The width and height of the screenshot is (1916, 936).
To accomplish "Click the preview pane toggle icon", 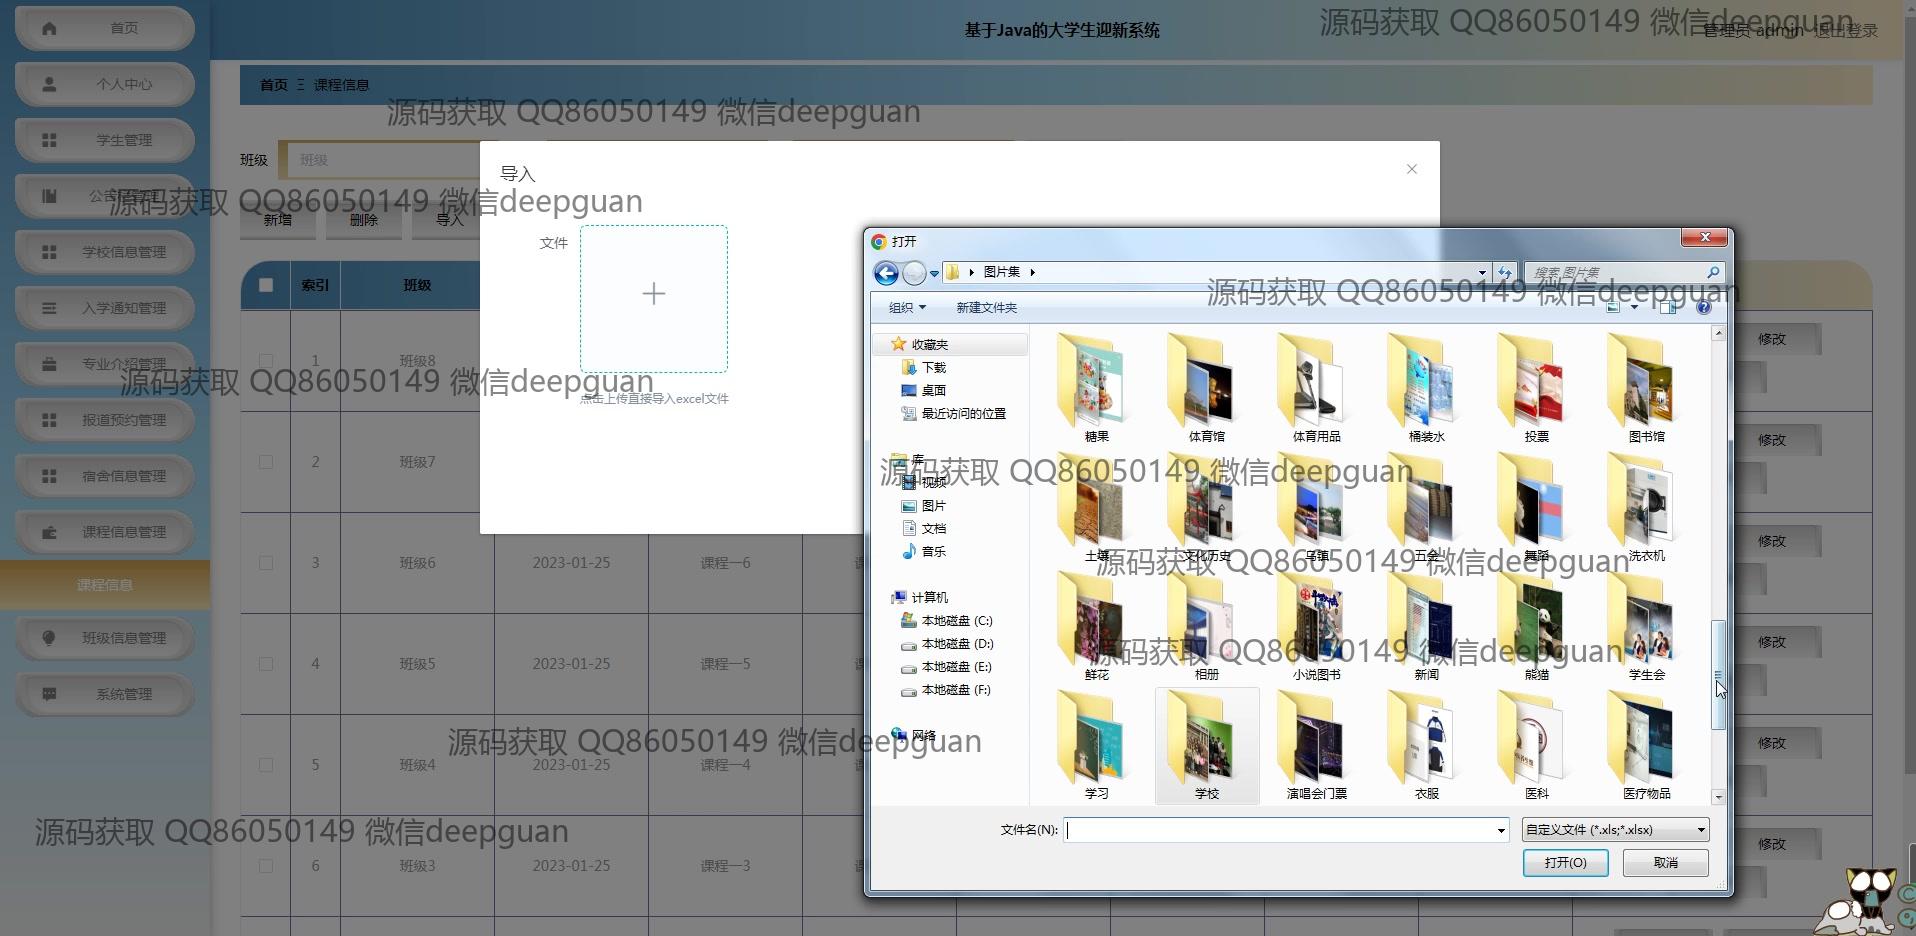I will point(1668,308).
